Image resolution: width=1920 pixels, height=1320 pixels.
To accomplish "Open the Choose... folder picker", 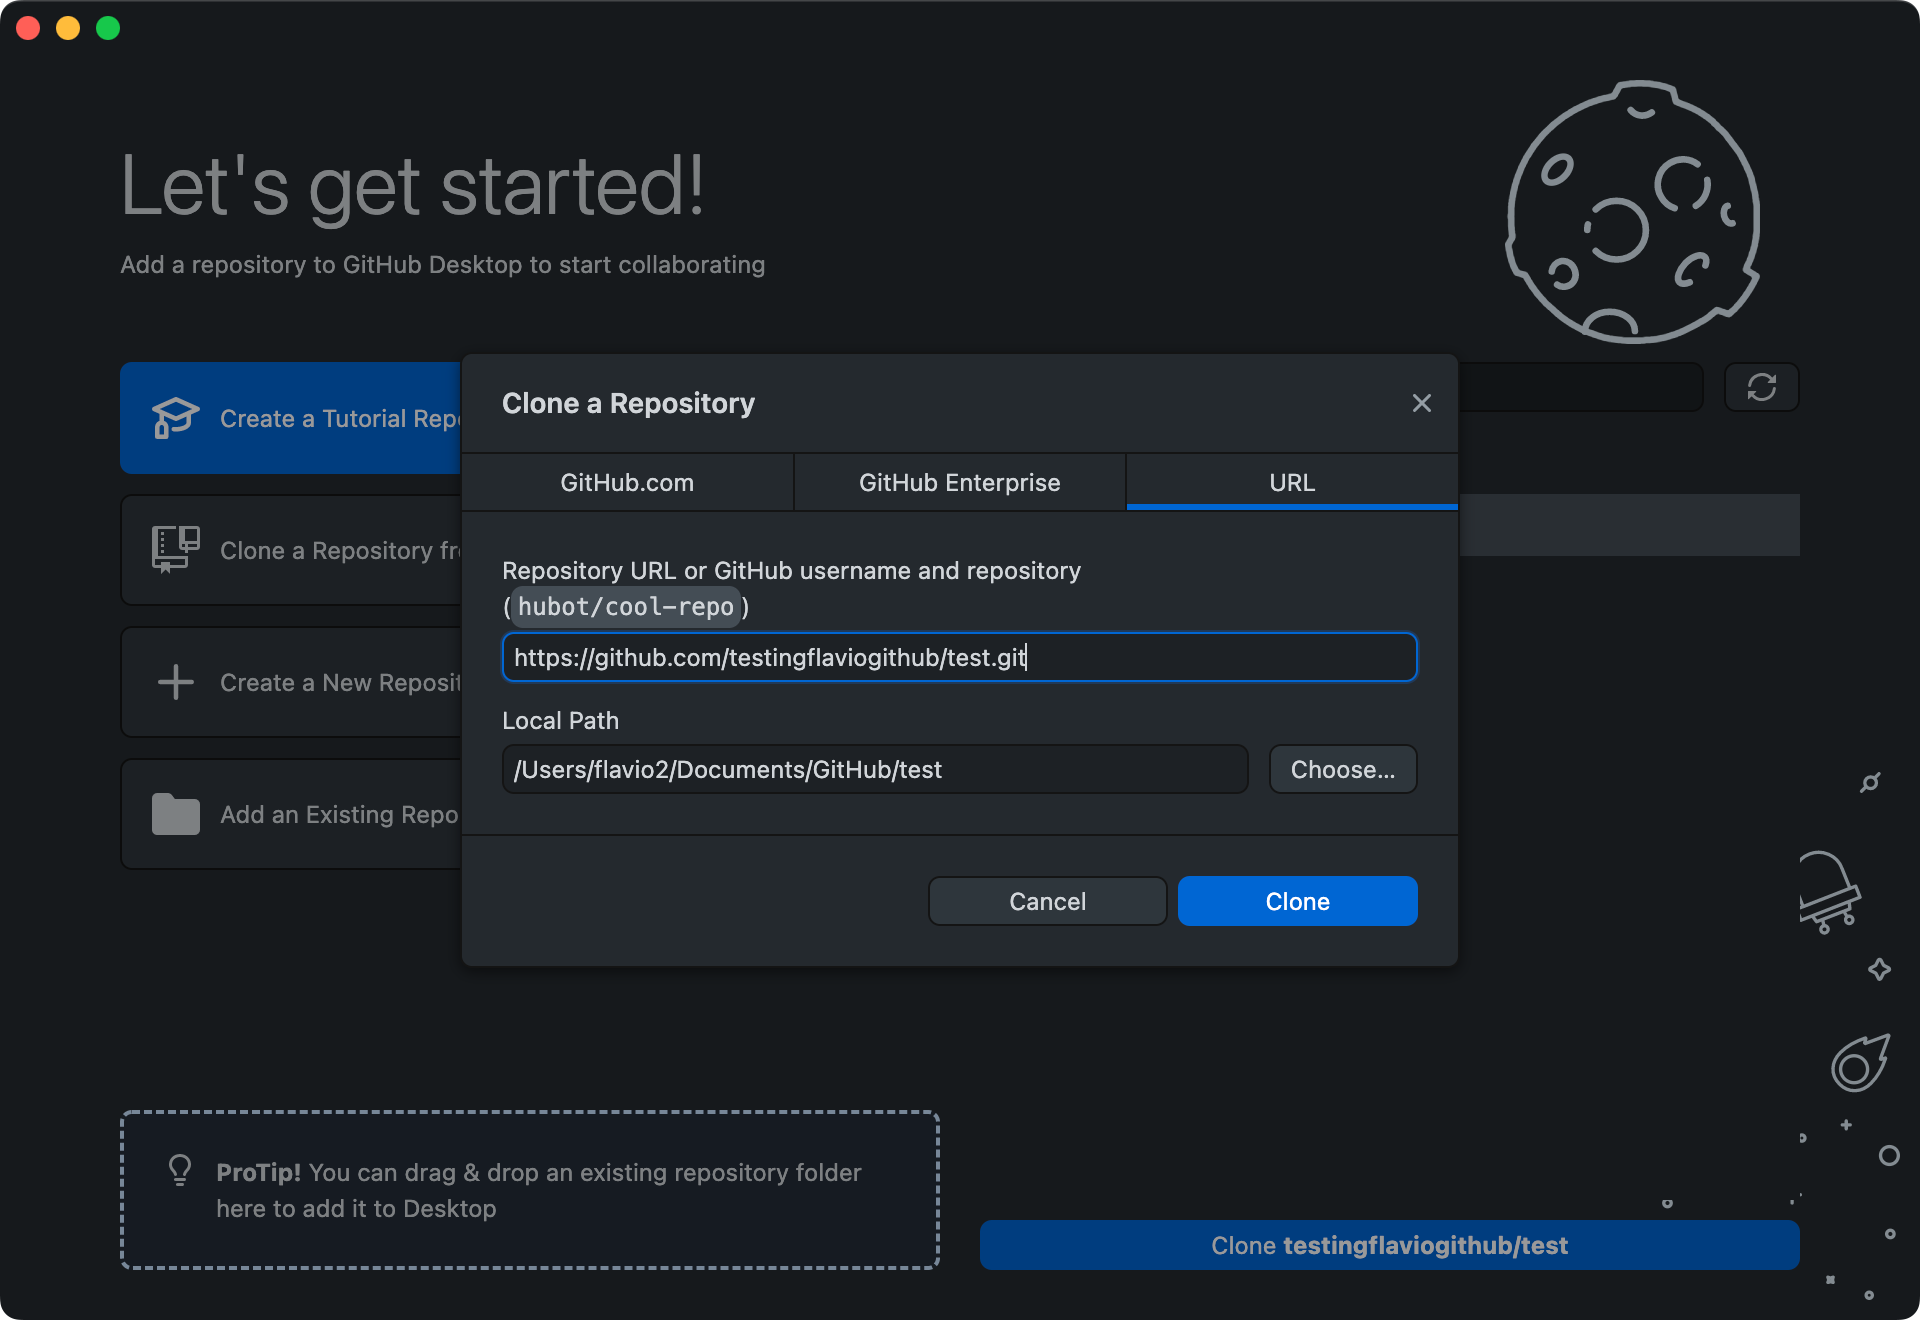I will pos(1342,769).
